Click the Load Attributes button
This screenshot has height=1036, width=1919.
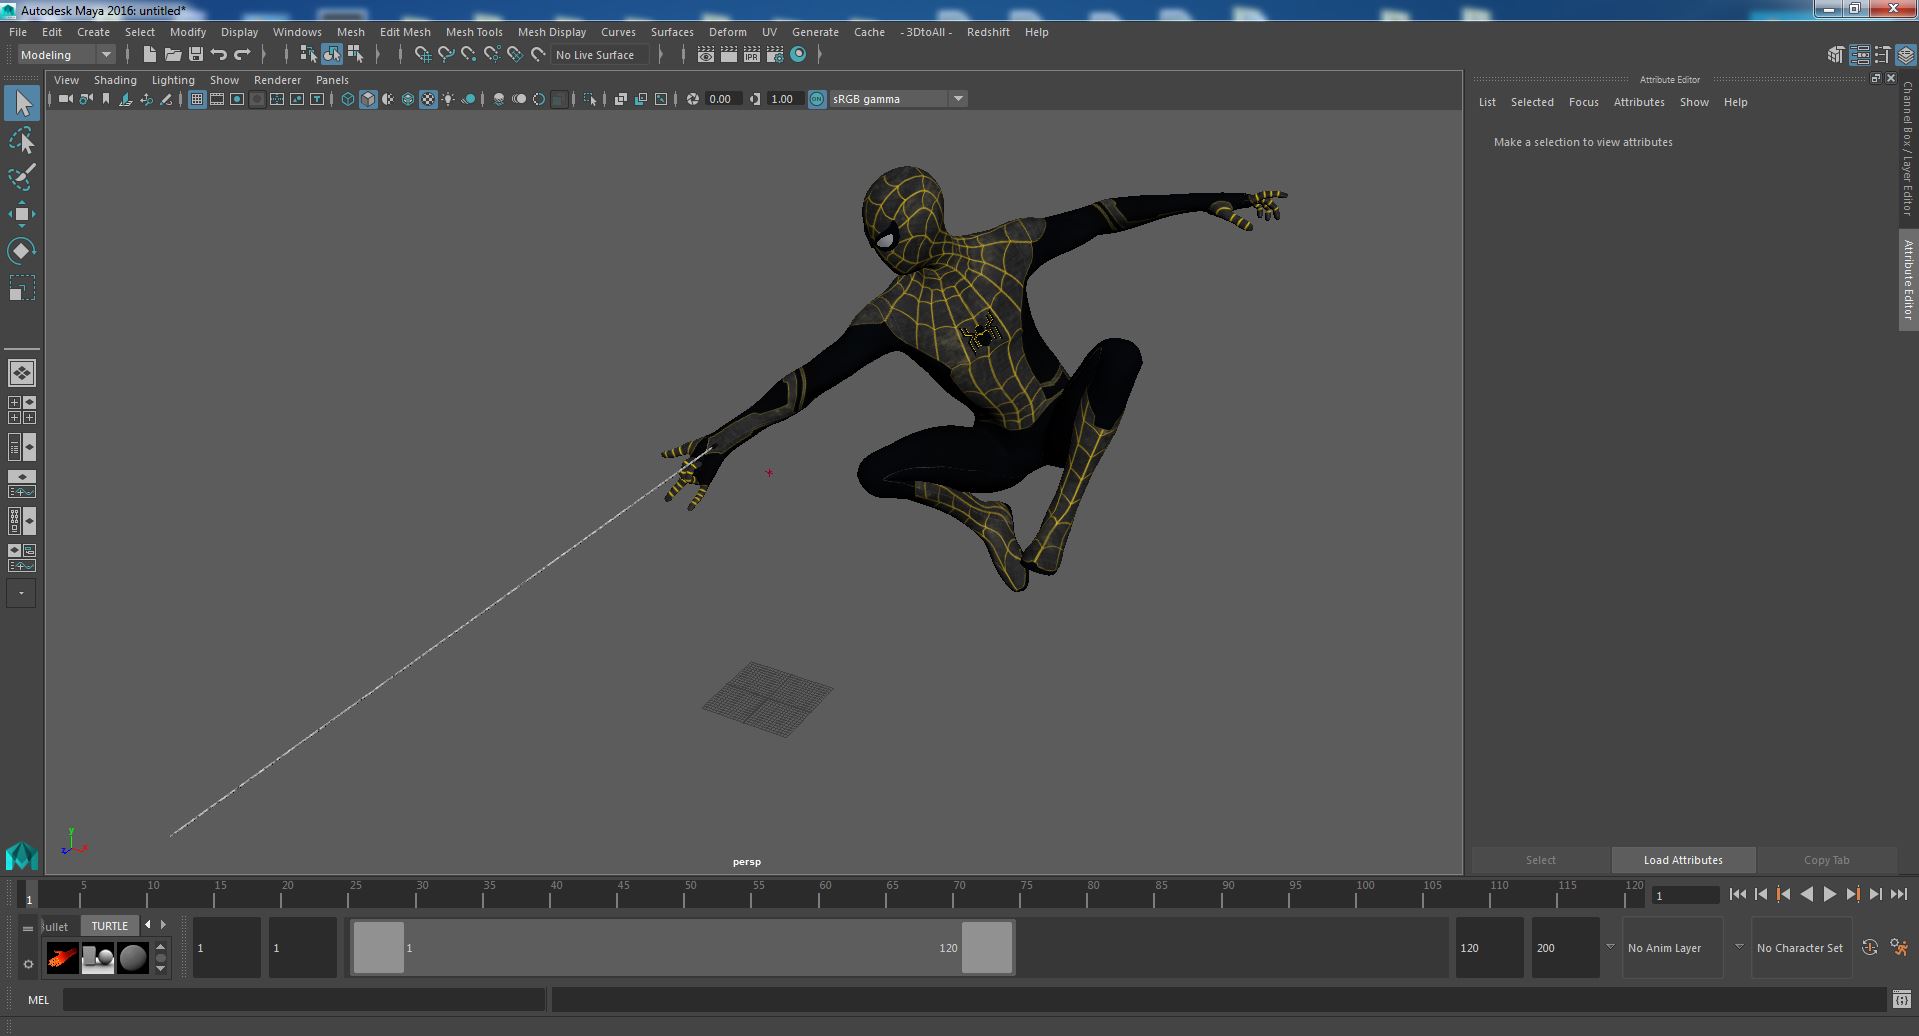click(1683, 860)
